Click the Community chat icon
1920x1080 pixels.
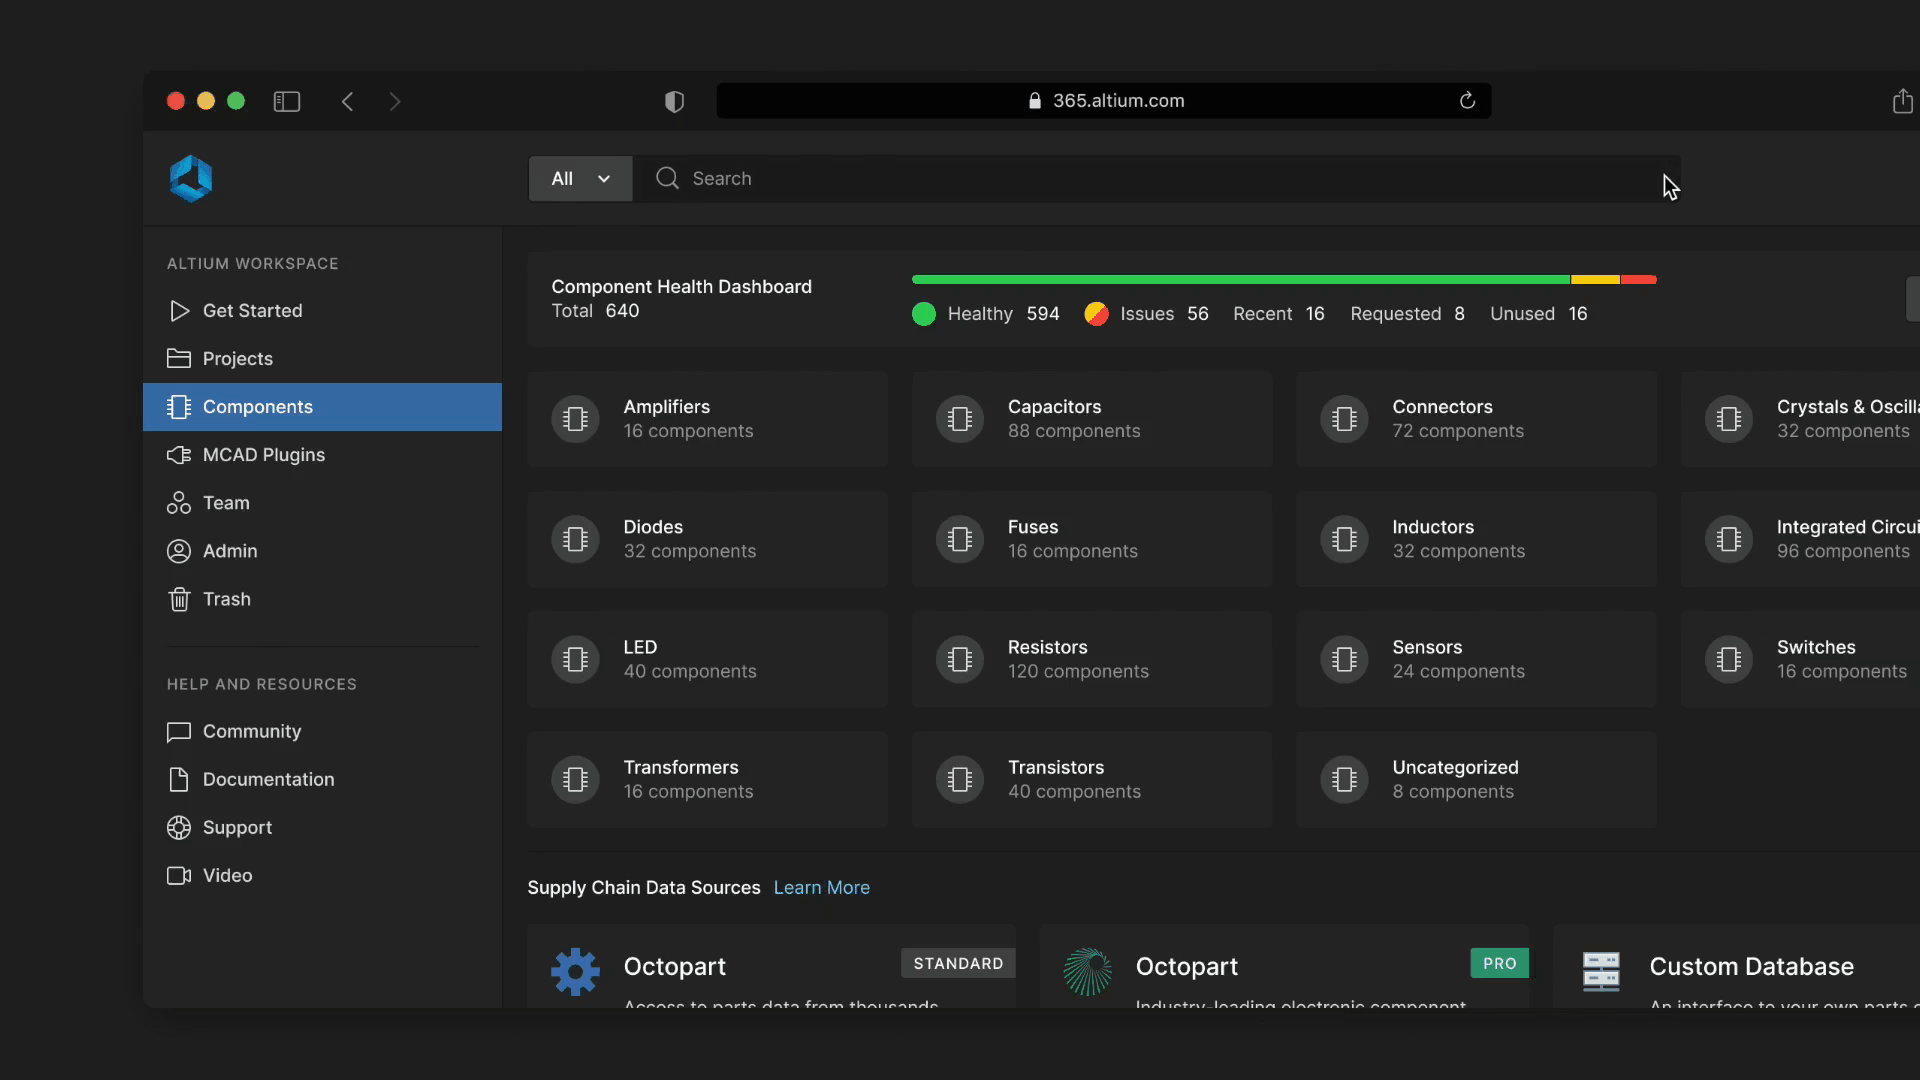coord(179,732)
